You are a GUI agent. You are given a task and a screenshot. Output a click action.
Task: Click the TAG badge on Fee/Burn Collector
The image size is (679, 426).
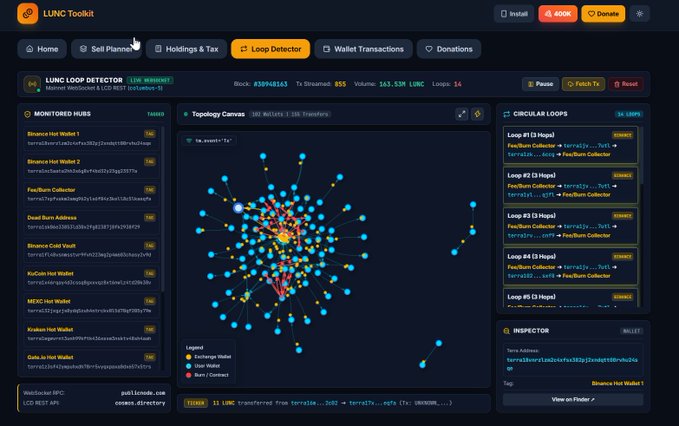tap(150, 190)
